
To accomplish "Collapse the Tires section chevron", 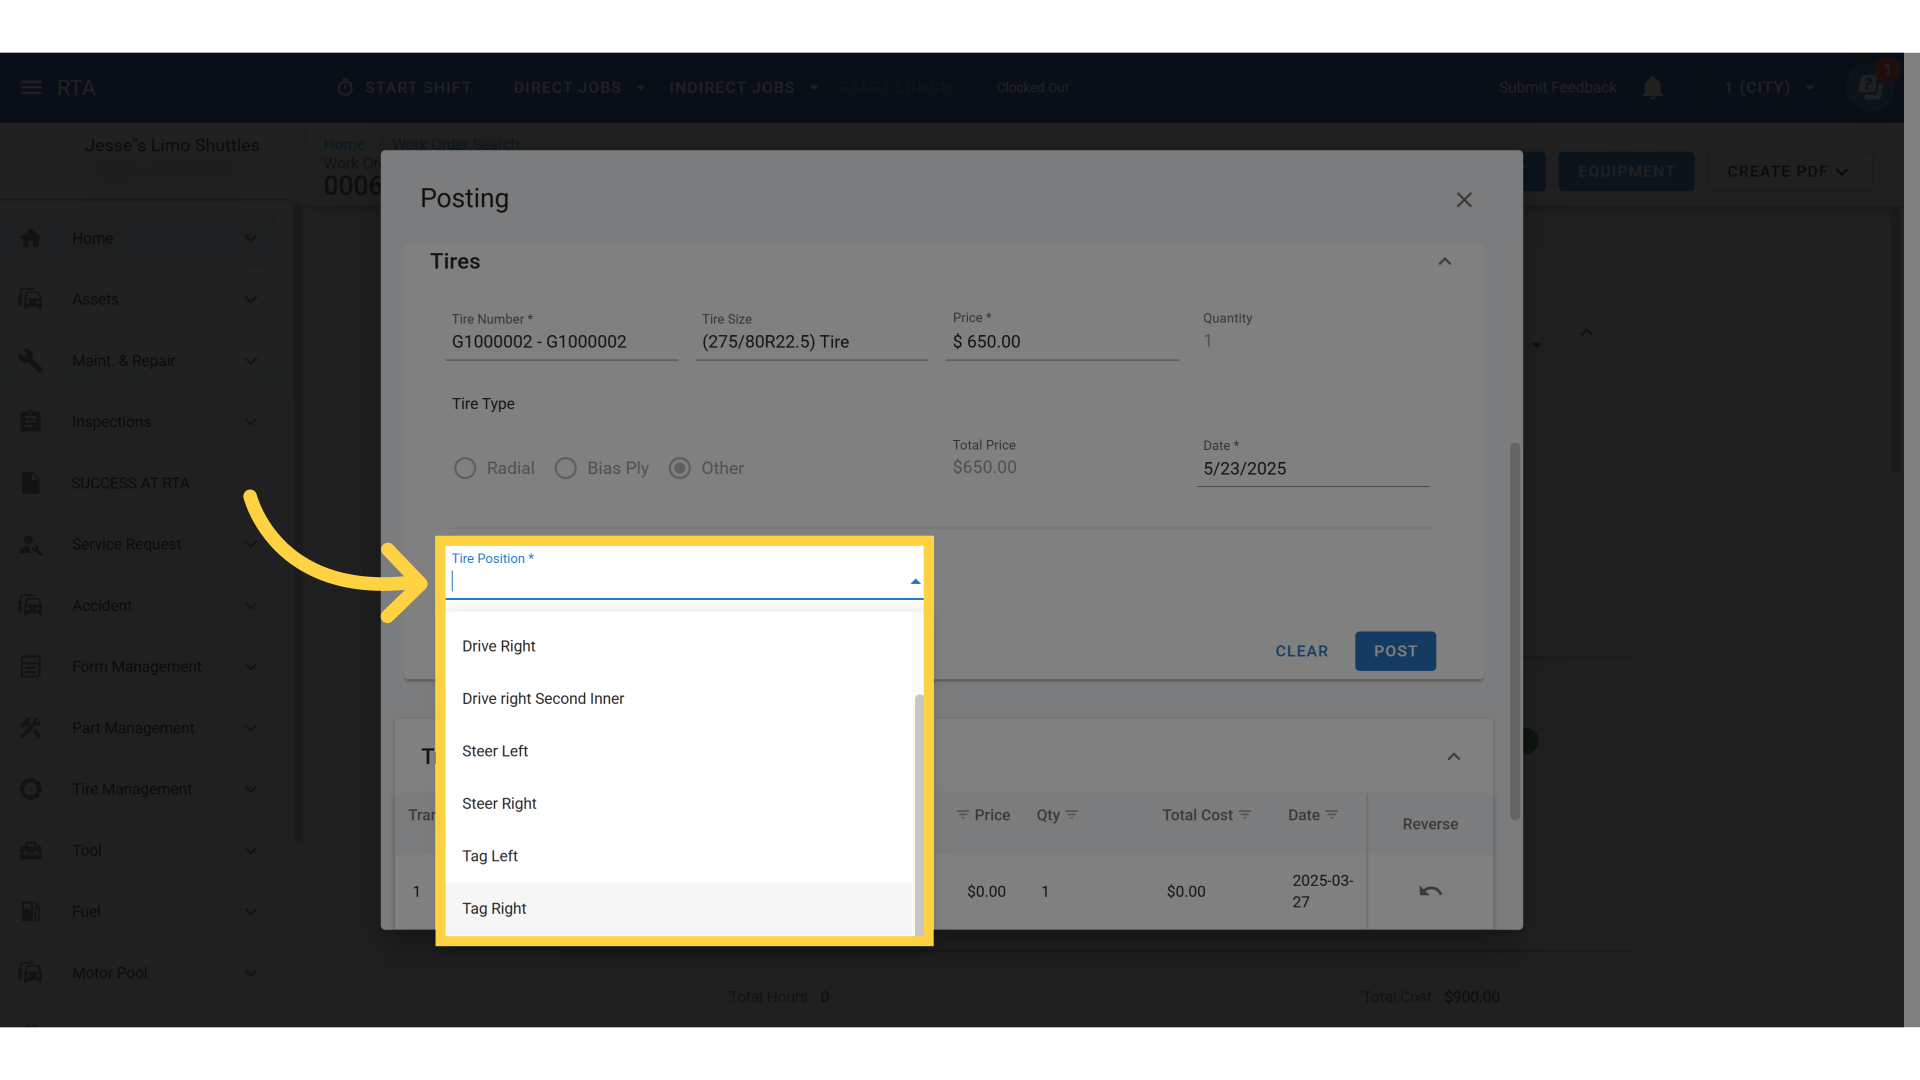I will [1444, 262].
